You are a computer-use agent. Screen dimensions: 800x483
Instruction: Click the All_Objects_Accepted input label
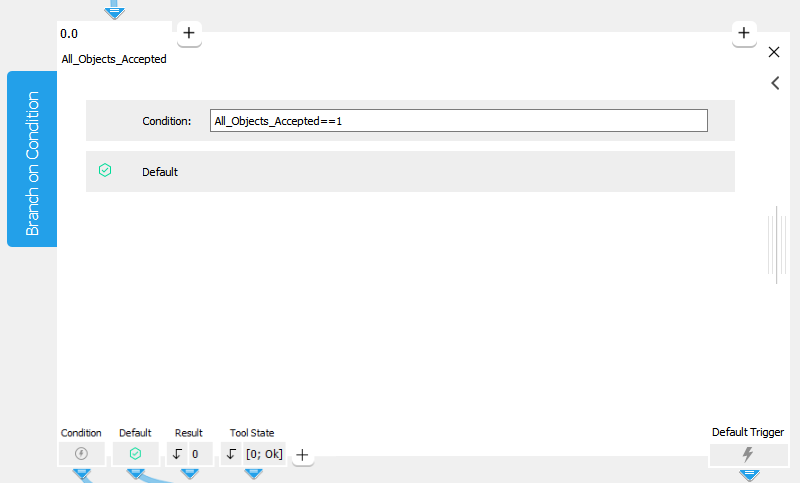[x=114, y=59]
